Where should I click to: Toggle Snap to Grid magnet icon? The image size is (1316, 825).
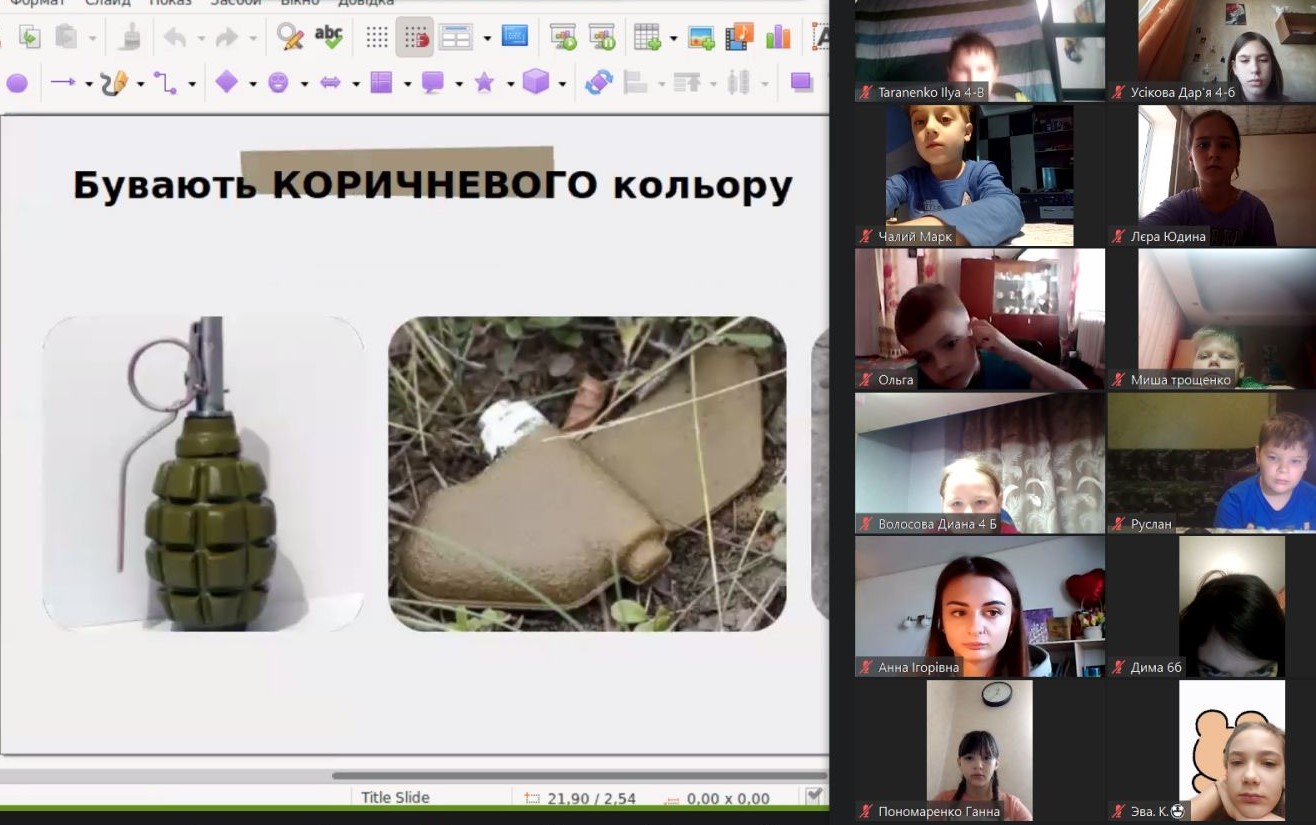coord(414,38)
